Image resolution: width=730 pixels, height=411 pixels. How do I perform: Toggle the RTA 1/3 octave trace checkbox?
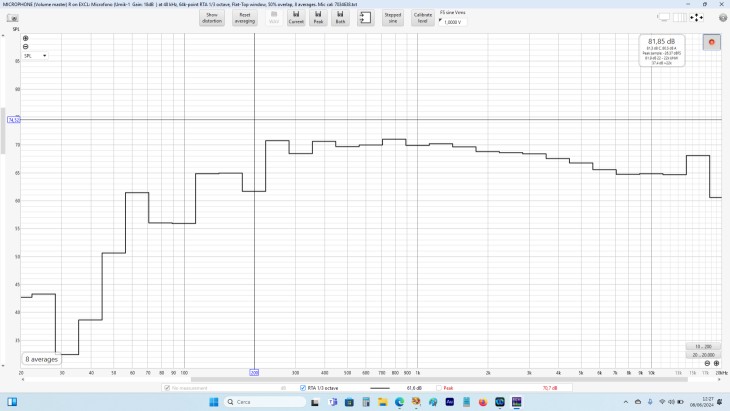point(303,388)
